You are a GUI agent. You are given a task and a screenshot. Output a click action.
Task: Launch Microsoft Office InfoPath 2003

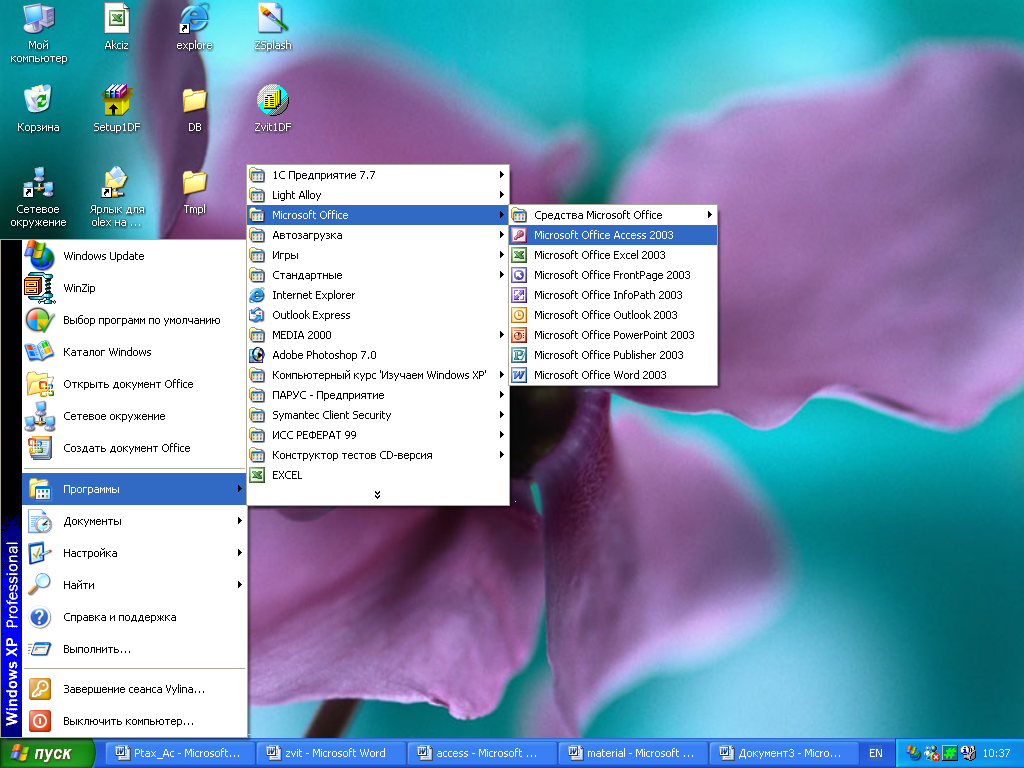[613, 295]
